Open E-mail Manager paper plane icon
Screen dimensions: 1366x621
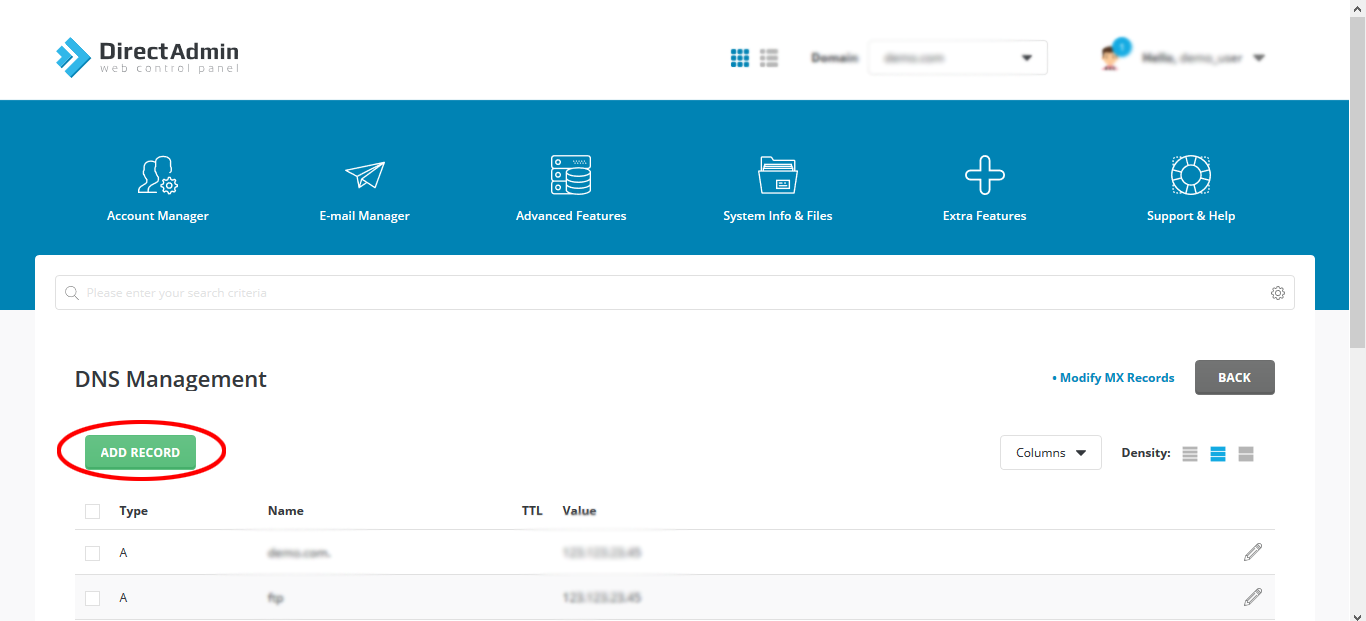365,175
